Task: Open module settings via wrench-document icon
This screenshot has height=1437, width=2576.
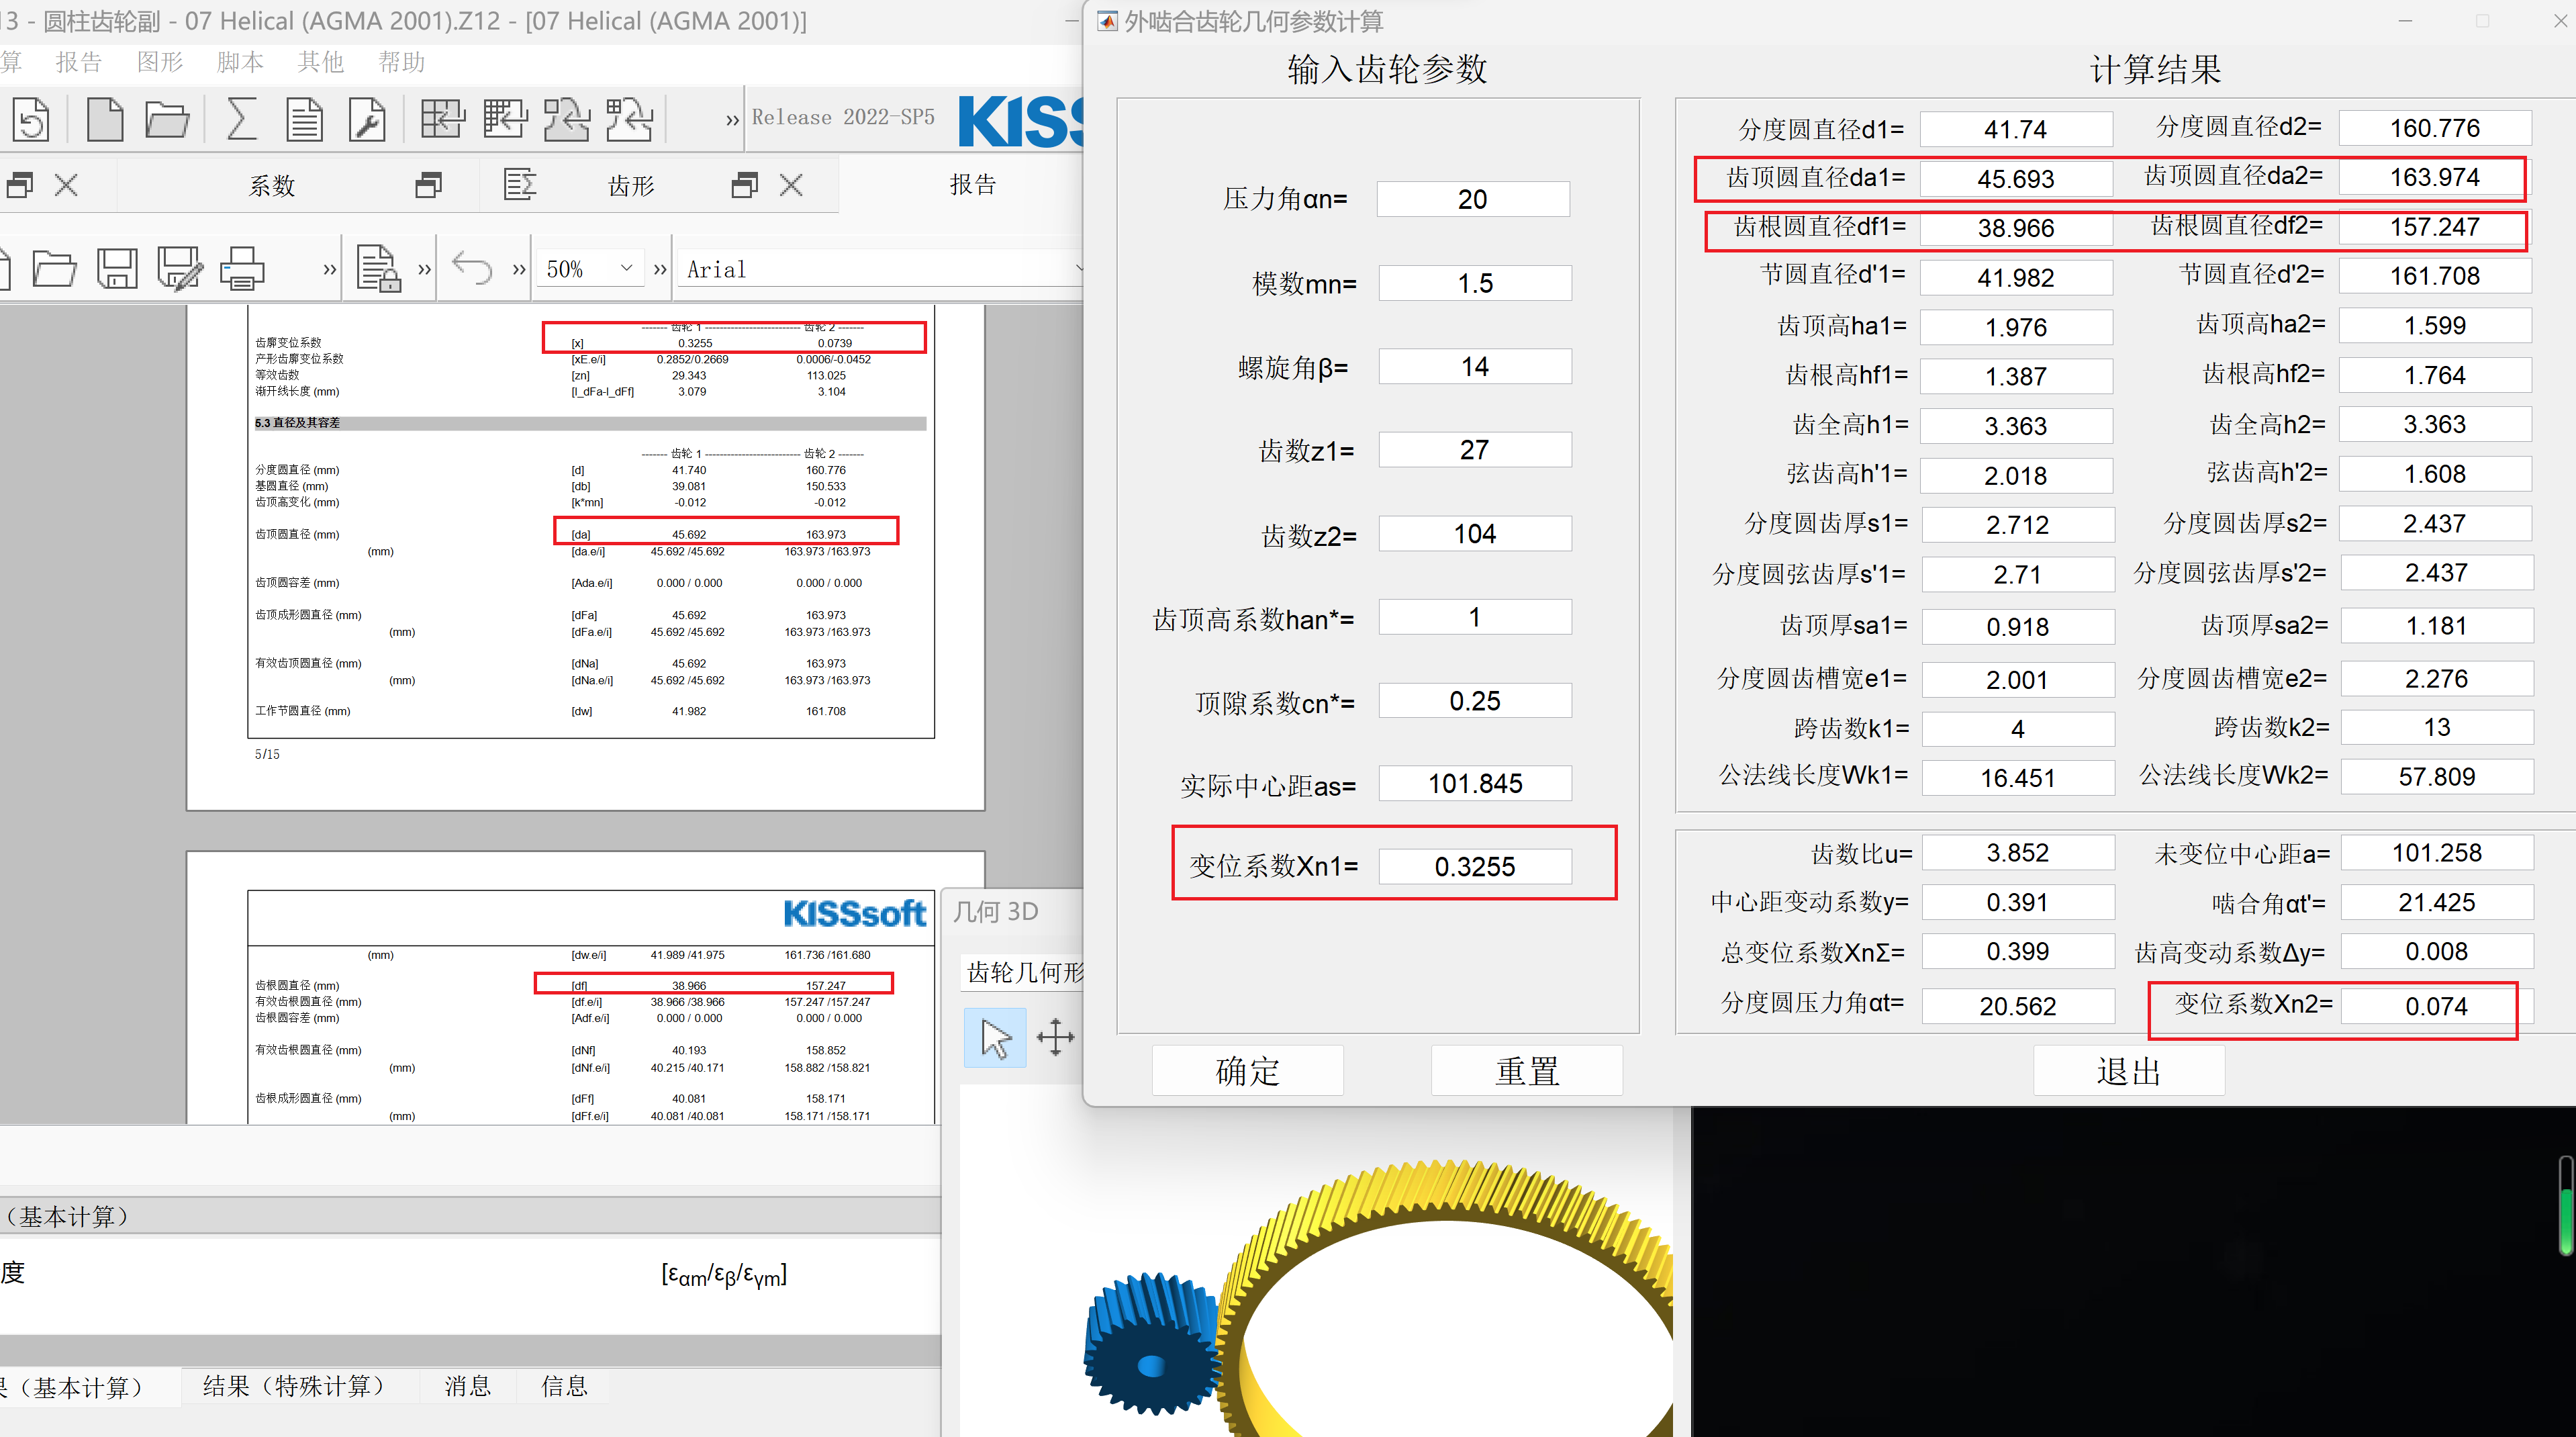Action: (367, 120)
